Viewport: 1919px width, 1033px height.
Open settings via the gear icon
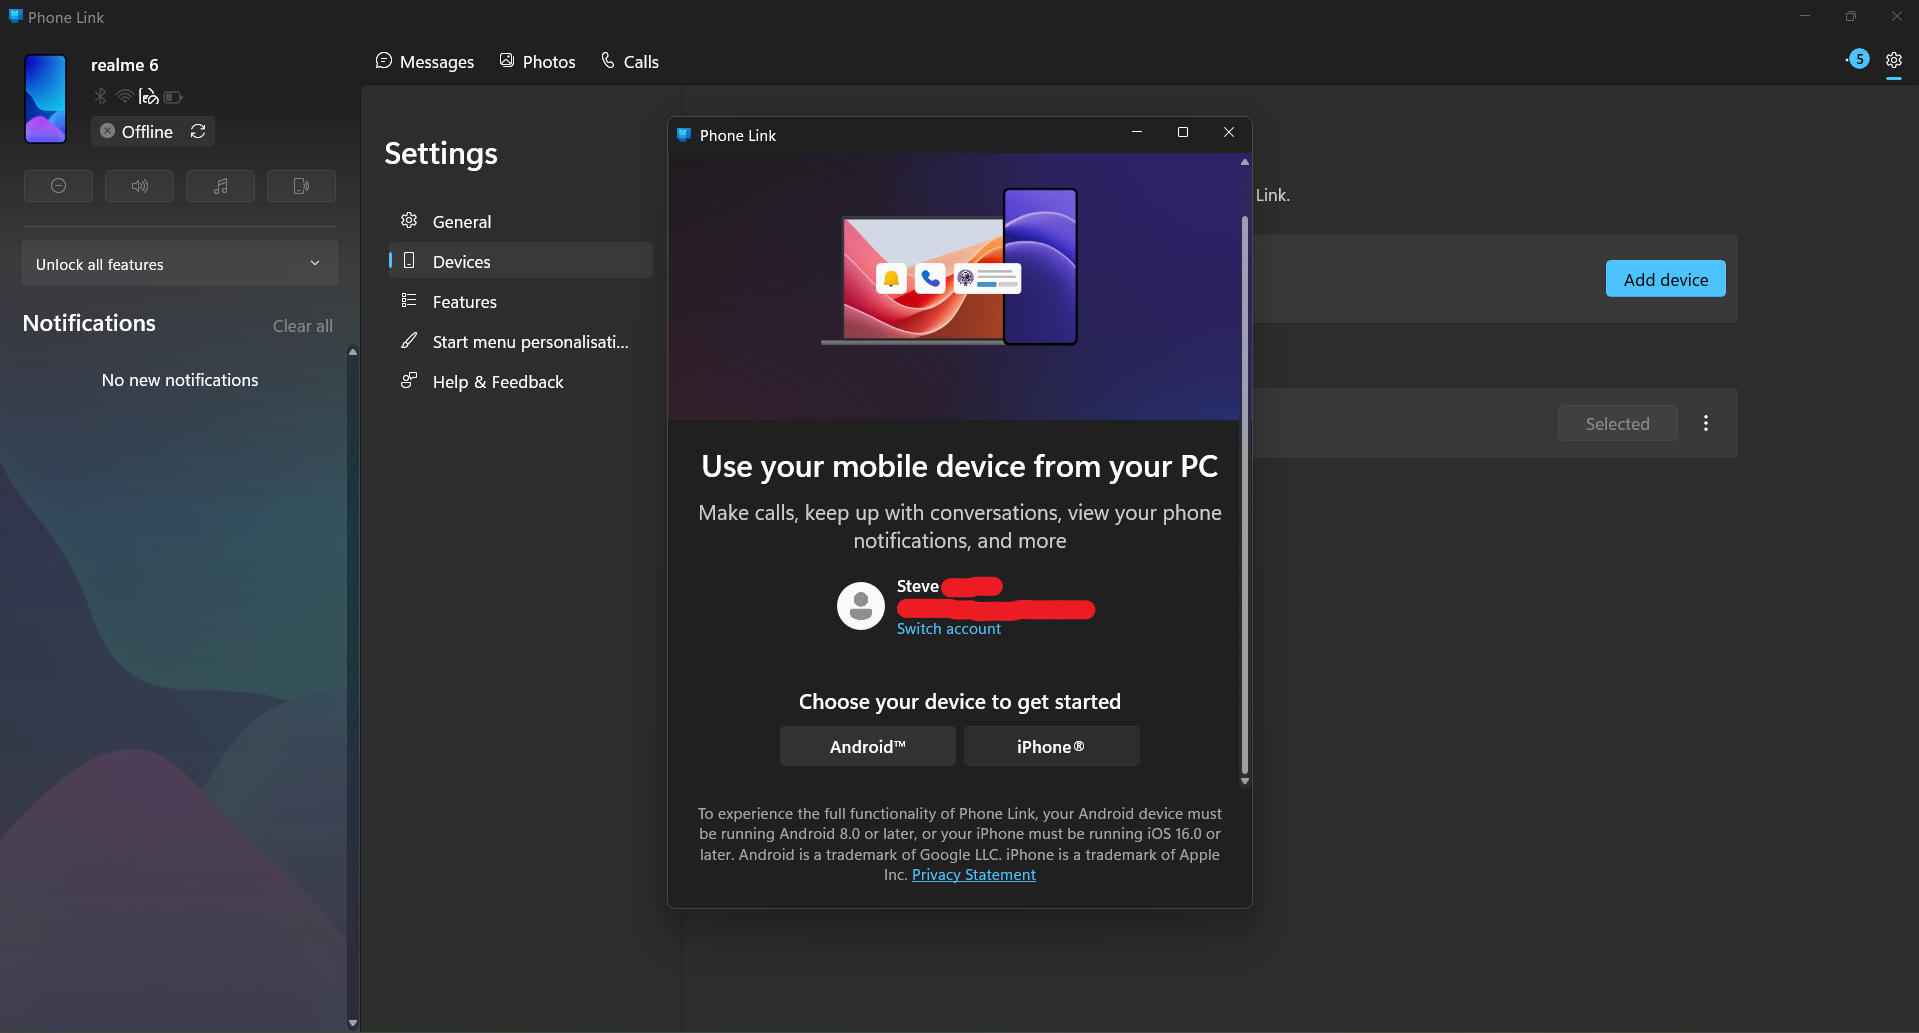pyautogui.click(x=1894, y=60)
